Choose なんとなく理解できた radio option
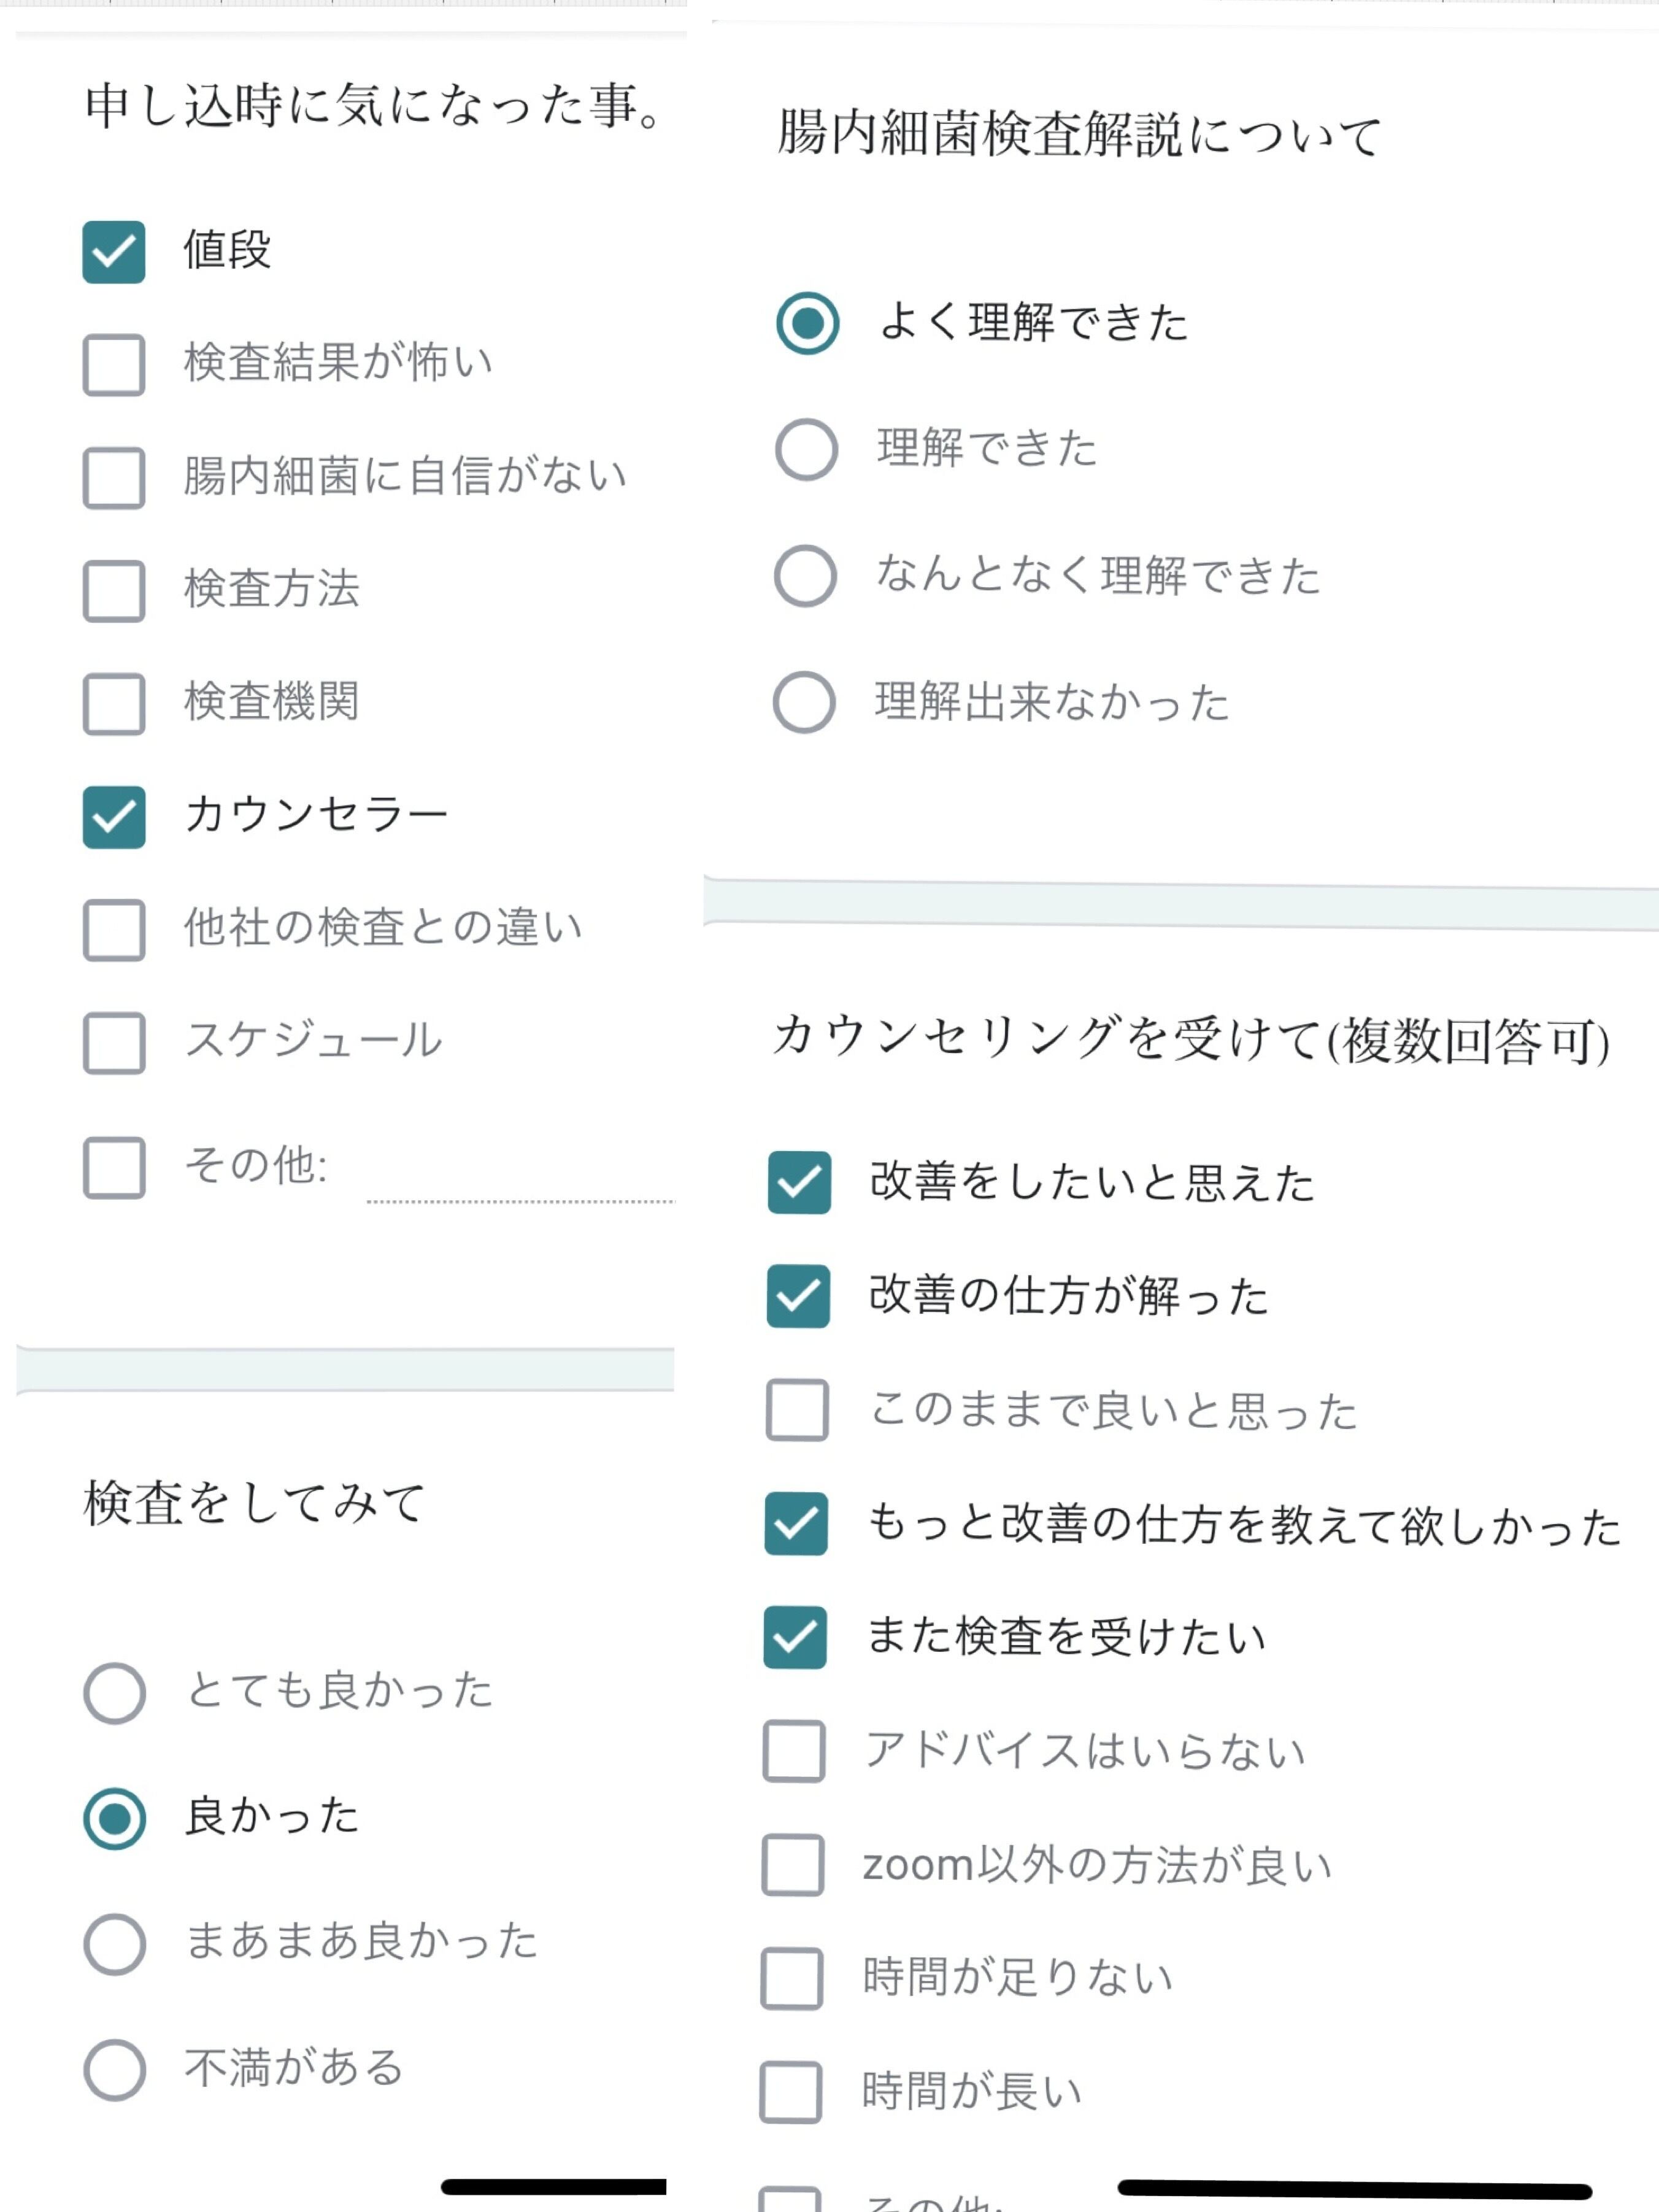Viewport: 1659px width, 2212px height. tap(805, 576)
